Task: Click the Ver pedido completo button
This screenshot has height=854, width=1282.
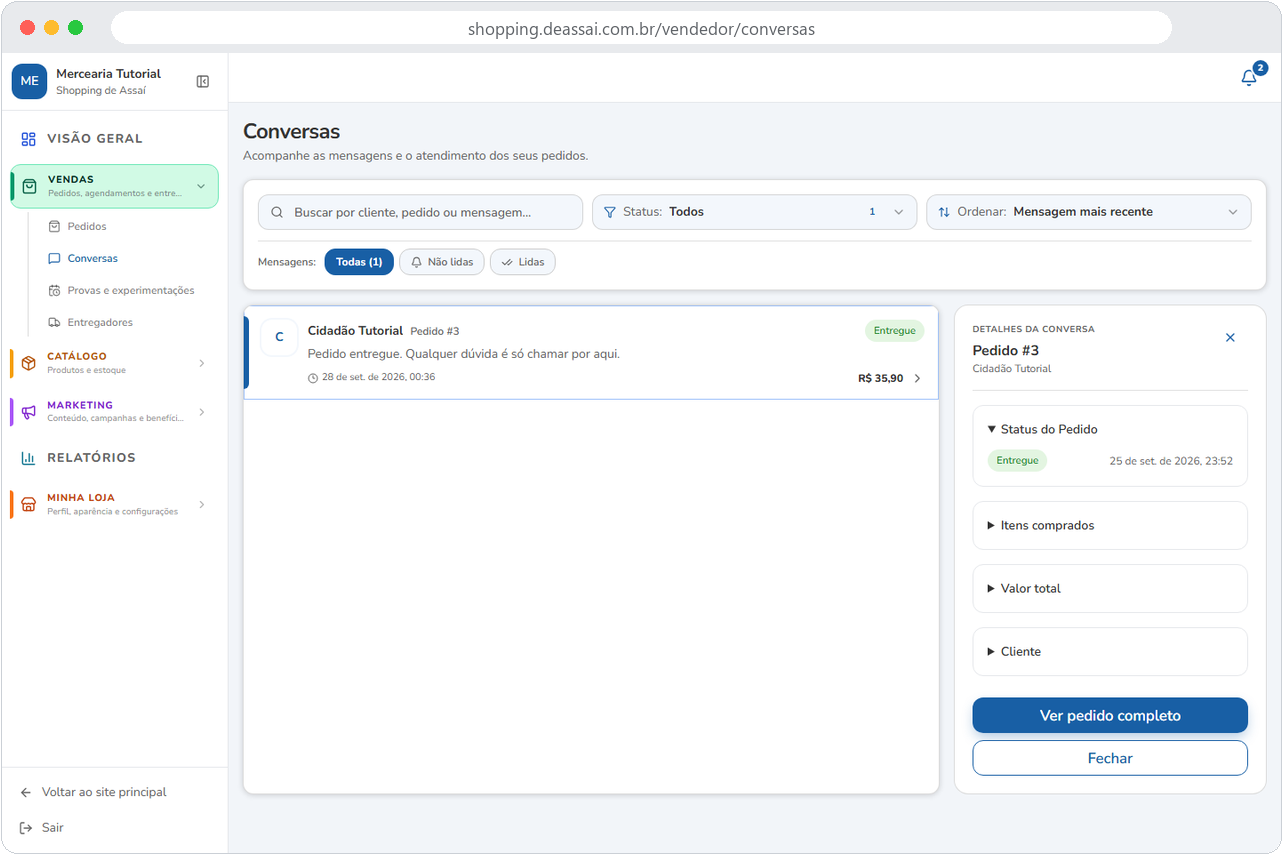Action: coord(1110,715)
